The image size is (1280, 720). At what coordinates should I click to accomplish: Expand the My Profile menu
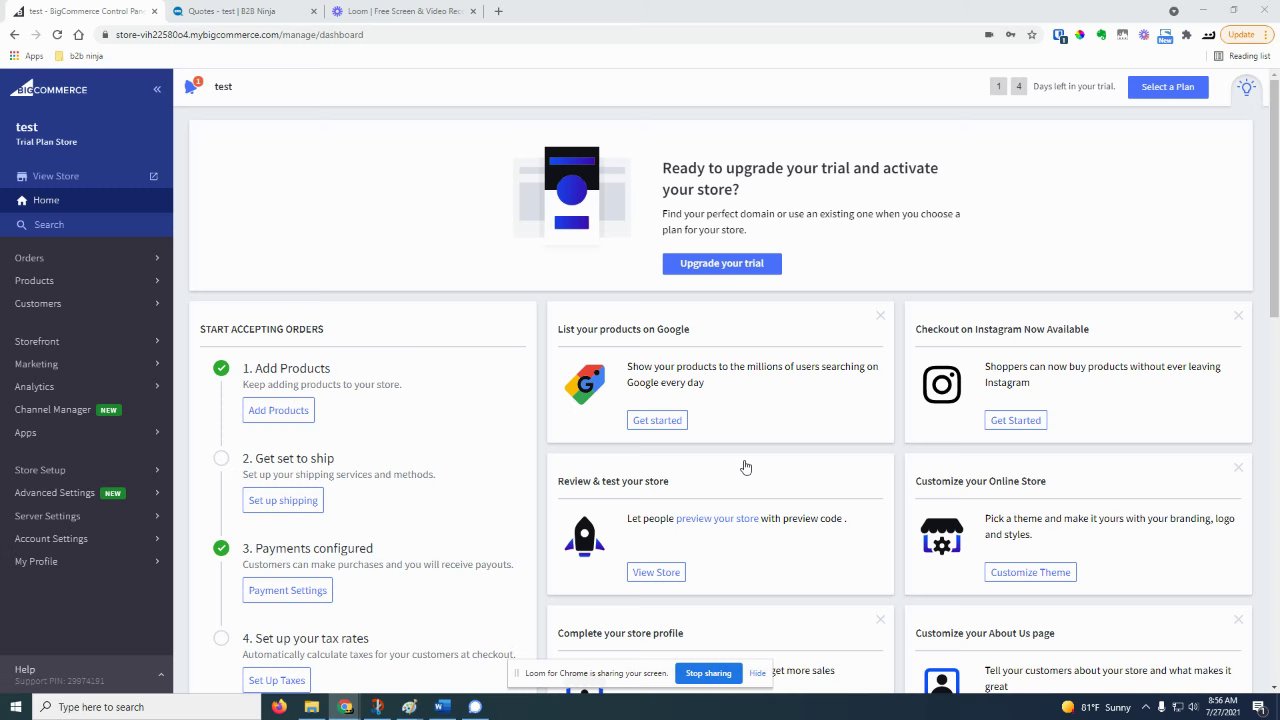pyautogui.click(x=86, y=562)
